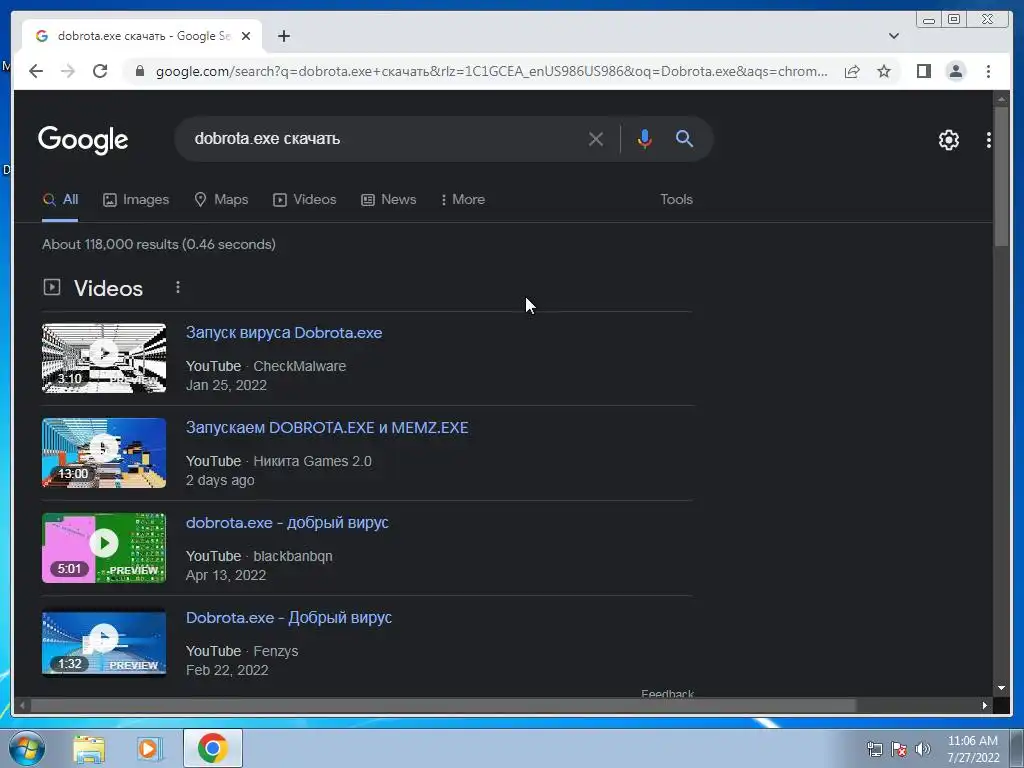Submit search with magnifier icon
The width and height of the screenshot is (1024, 768).
(x=684, y=138)
